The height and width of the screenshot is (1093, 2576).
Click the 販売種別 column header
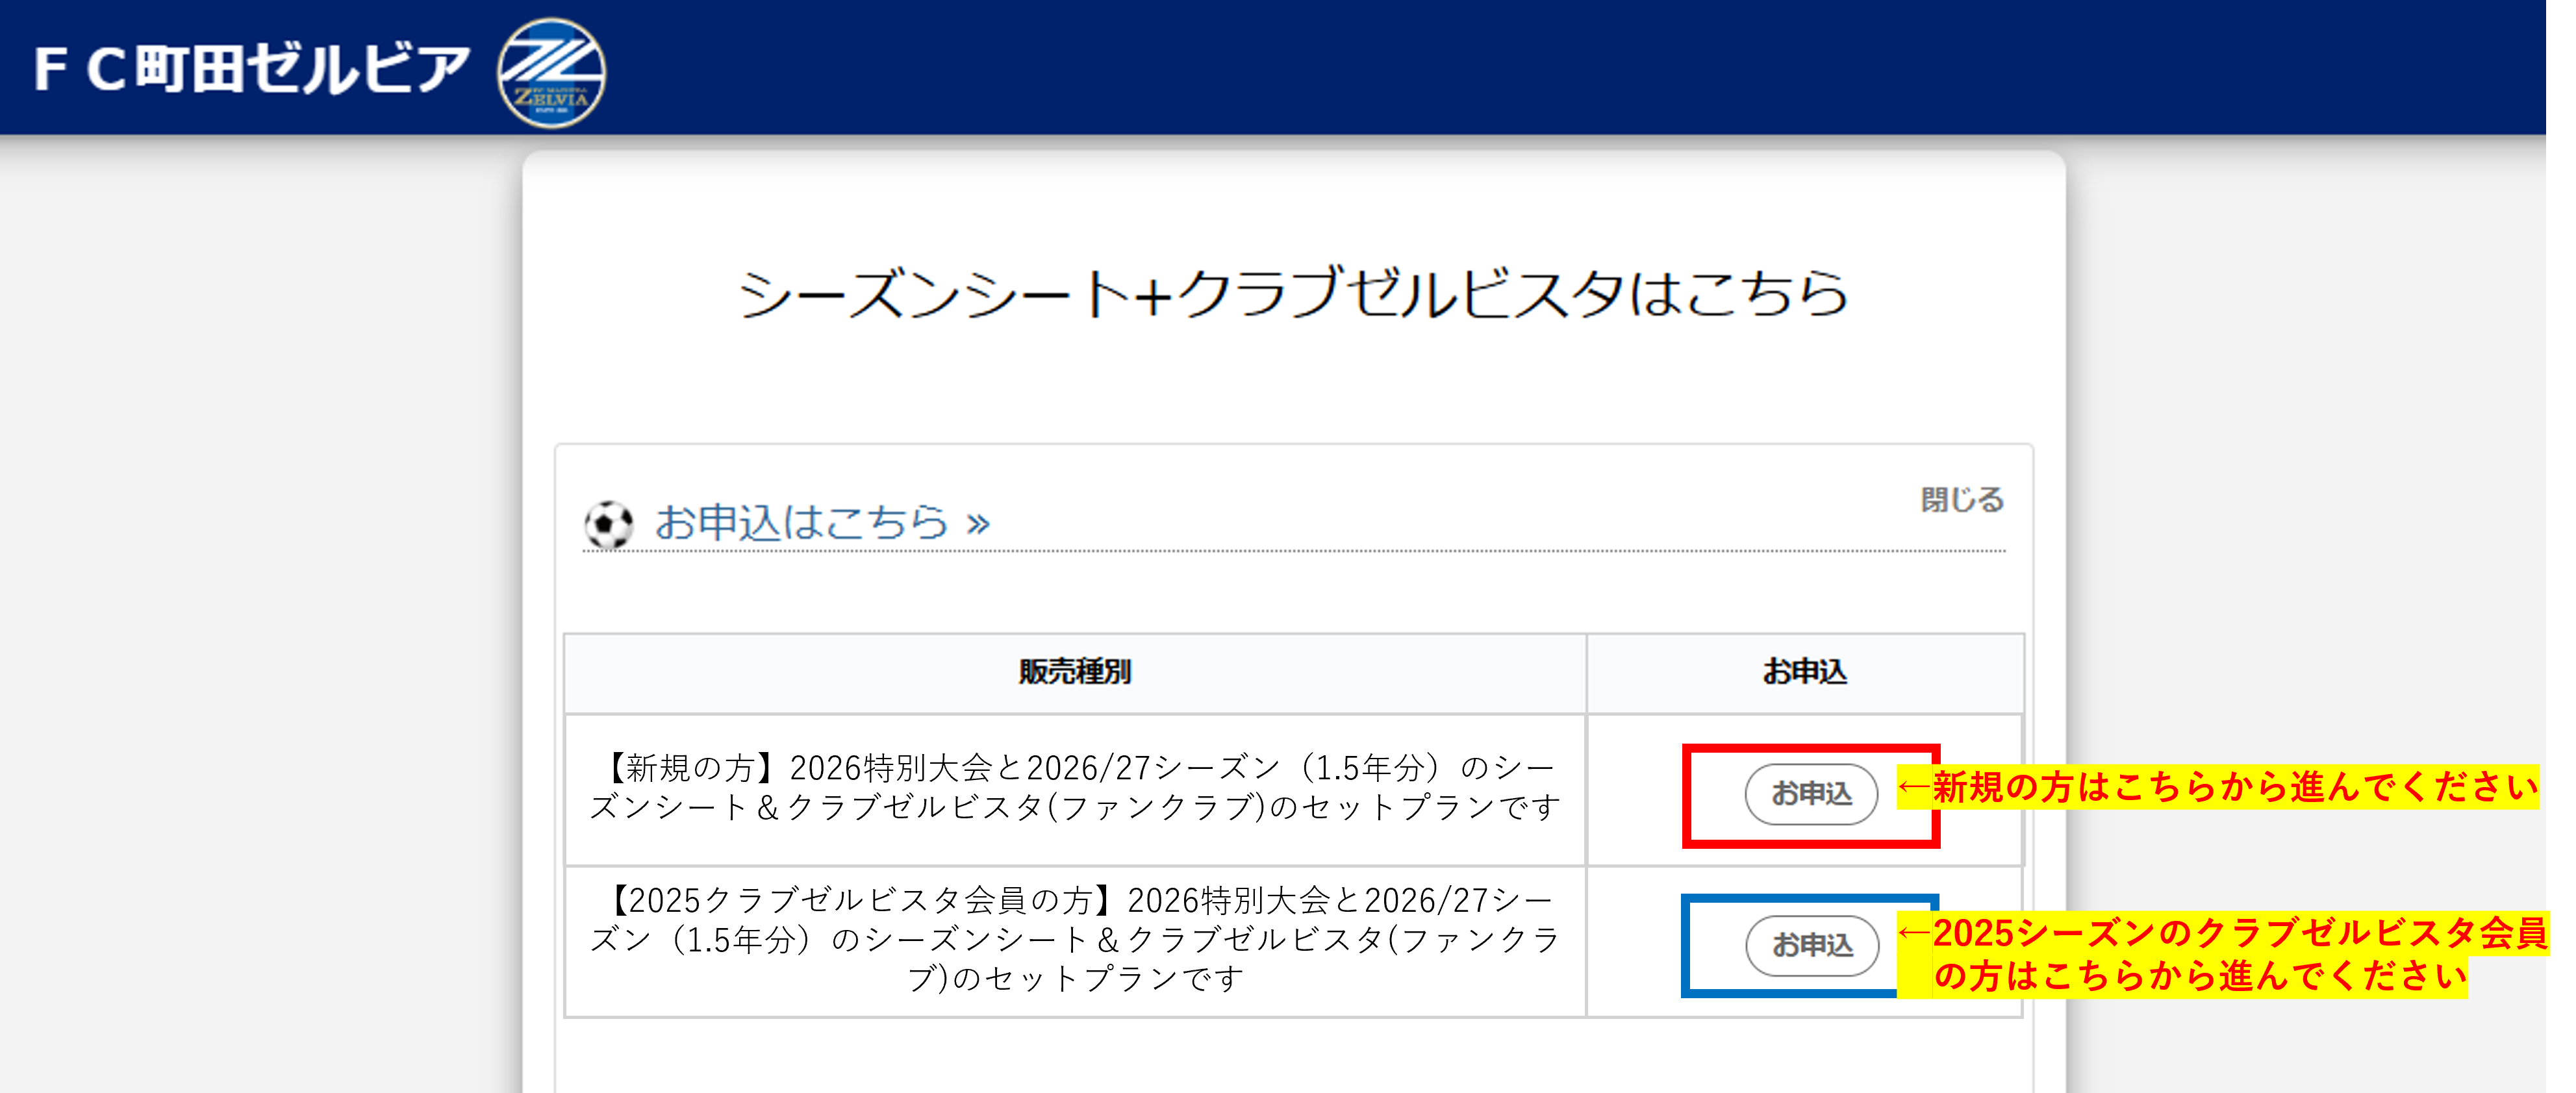coord(1074,672)
